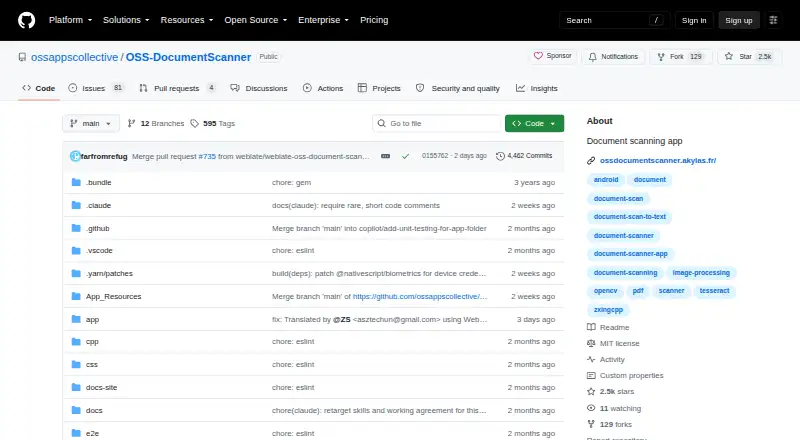Go to the Pricing page
The width and height of the screenshot is (800, 440).
click(374, 20)
